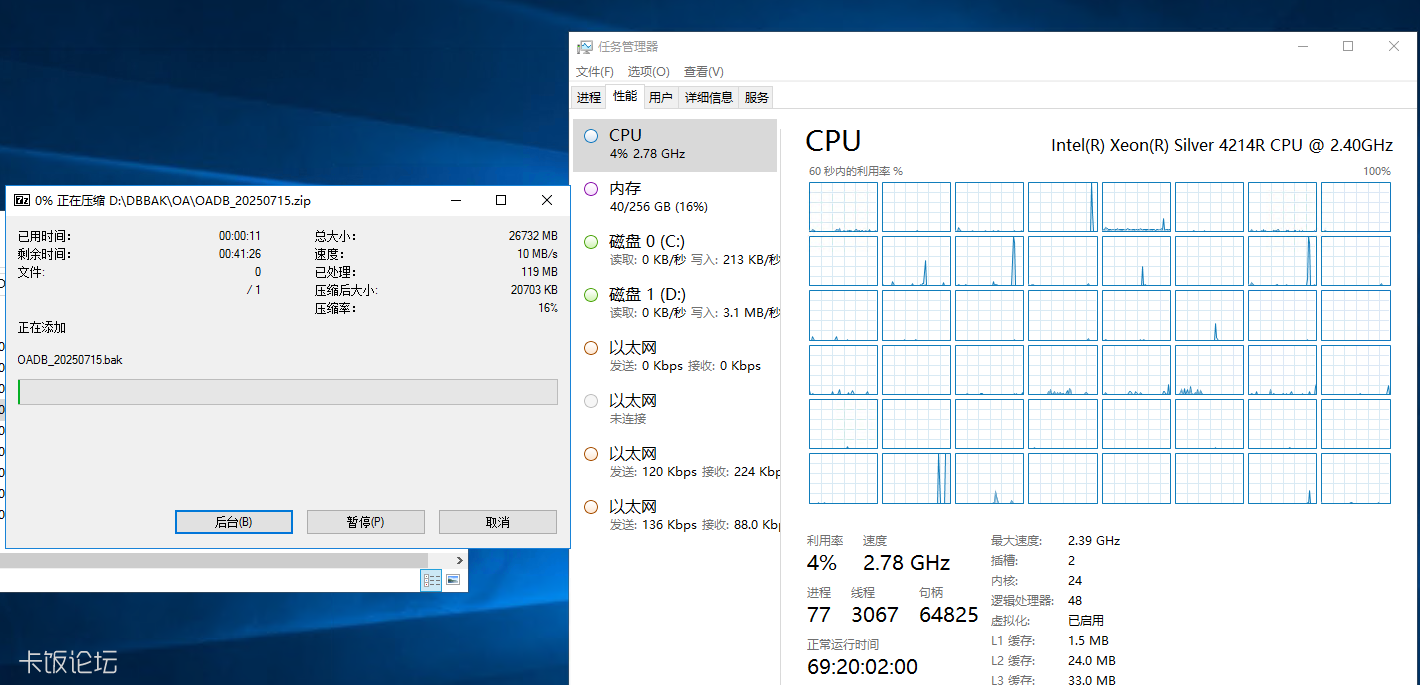Click the thread count 3067
The image size is (1420, 685).
(x=875, y=614)
